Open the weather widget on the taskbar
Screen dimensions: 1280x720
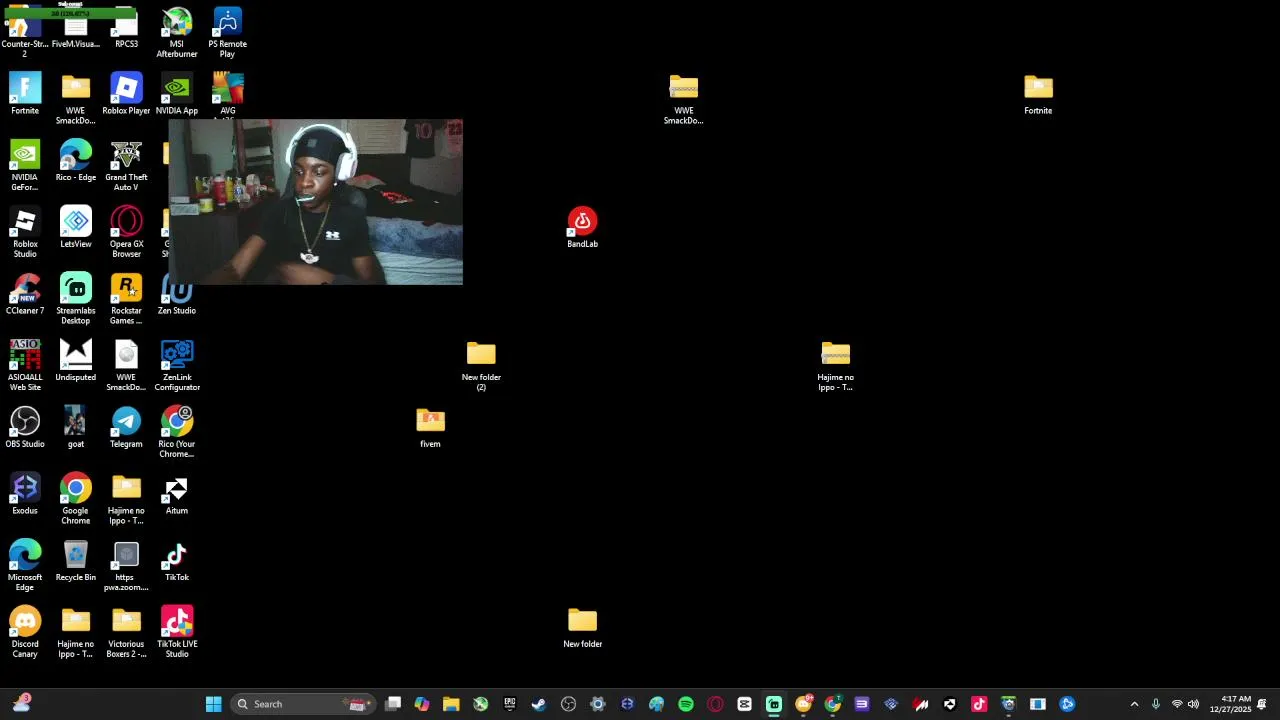pos(21,703)
